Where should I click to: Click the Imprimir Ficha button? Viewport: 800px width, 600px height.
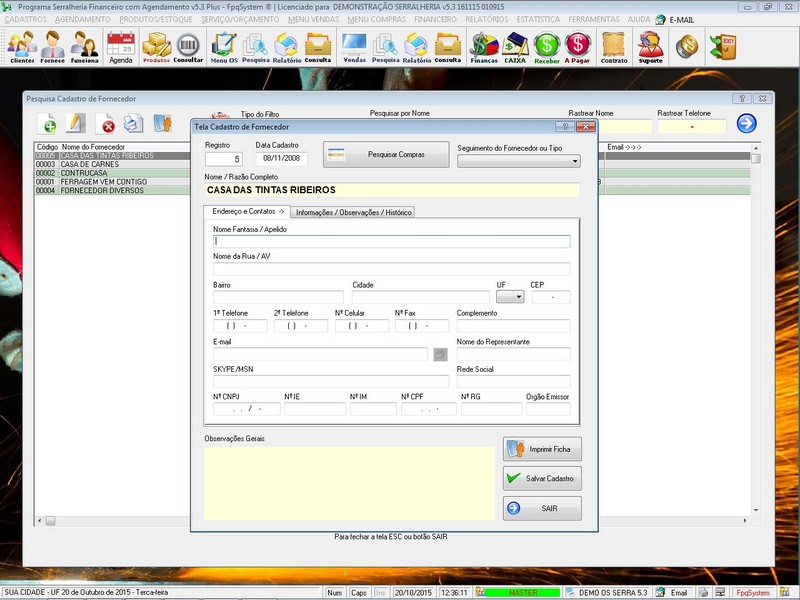click(x=542, y=449)
